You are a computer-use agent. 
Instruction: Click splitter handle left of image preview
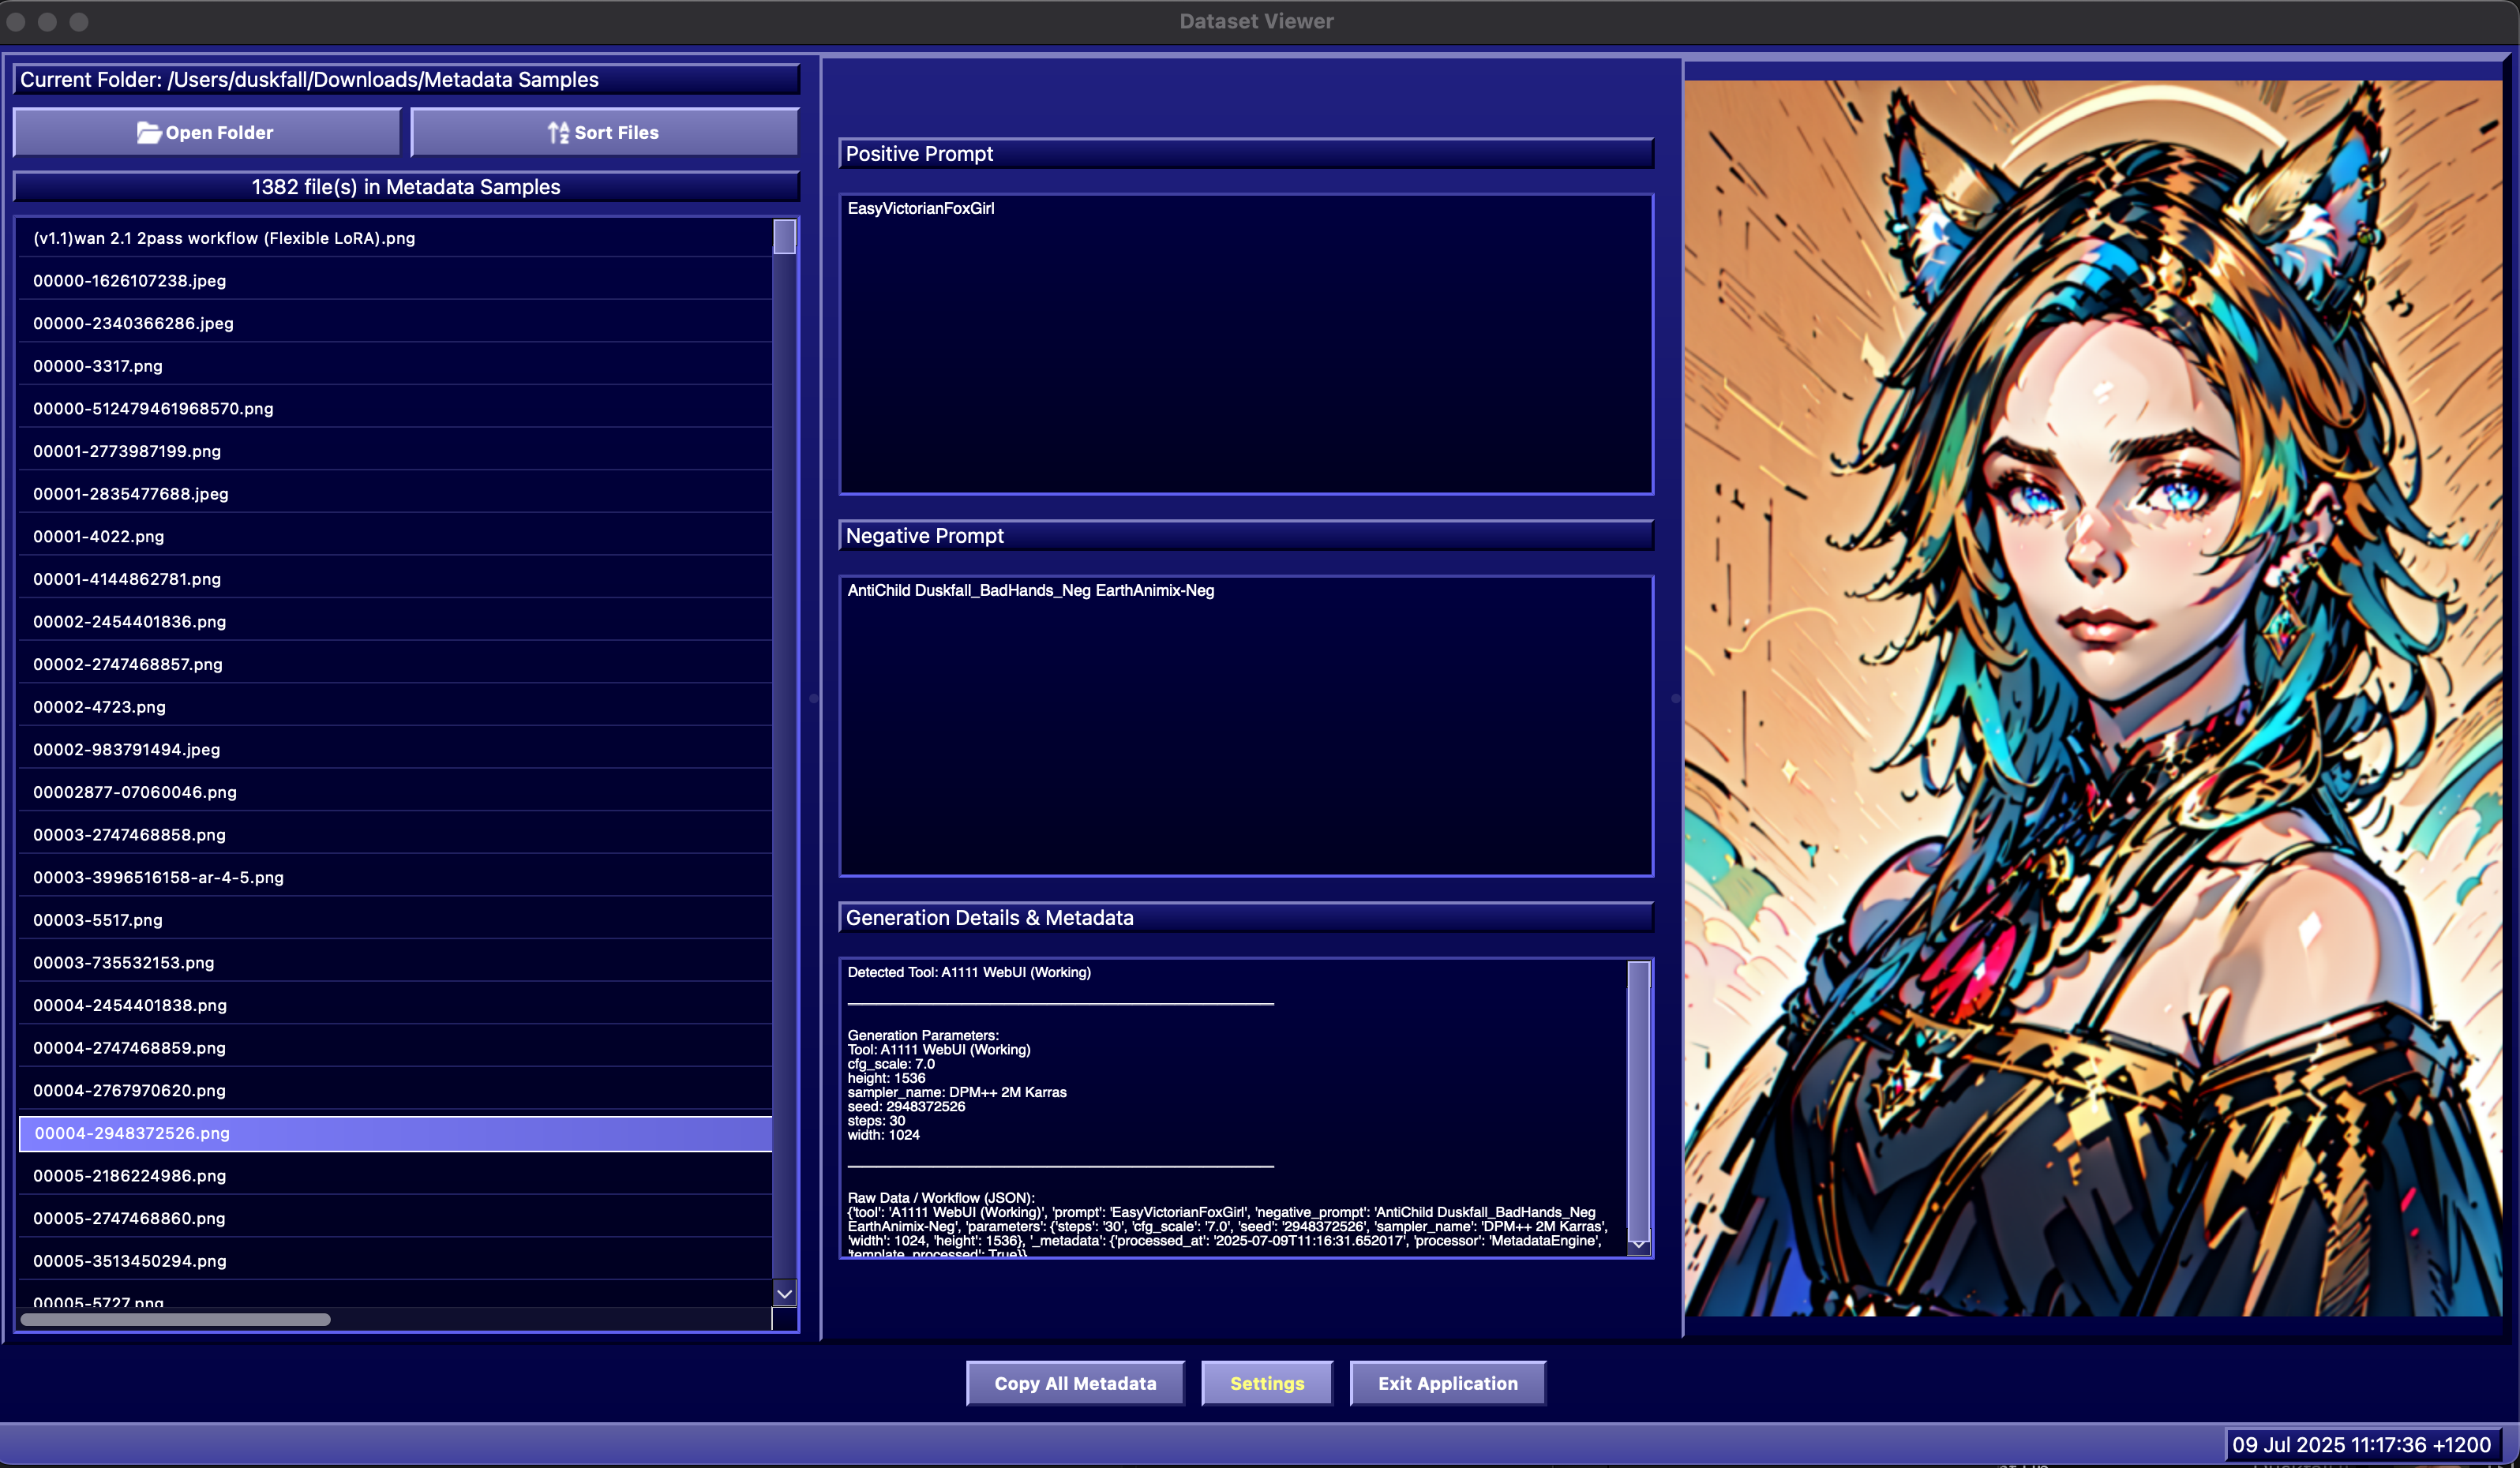pyautogui.click(x=1676, y=698)
